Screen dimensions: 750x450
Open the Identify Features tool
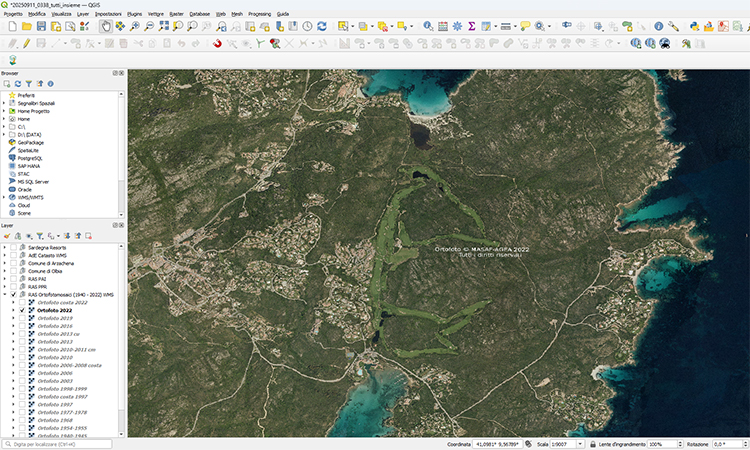click(x=427, y=26)
